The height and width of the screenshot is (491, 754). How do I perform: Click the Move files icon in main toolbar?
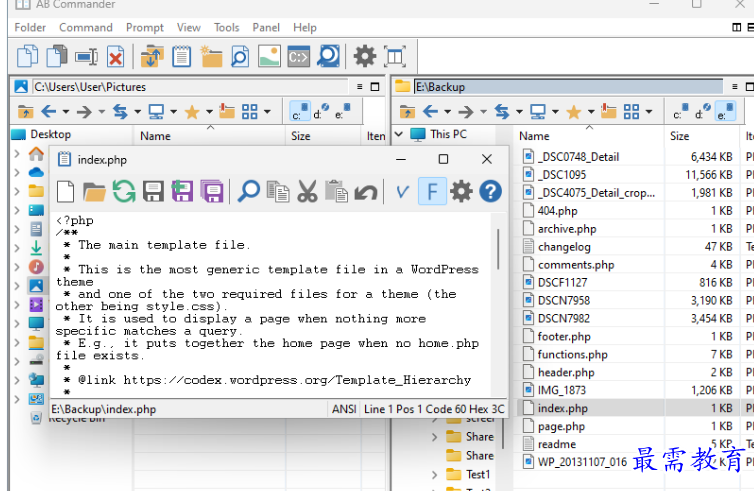[x=57, y=56]
